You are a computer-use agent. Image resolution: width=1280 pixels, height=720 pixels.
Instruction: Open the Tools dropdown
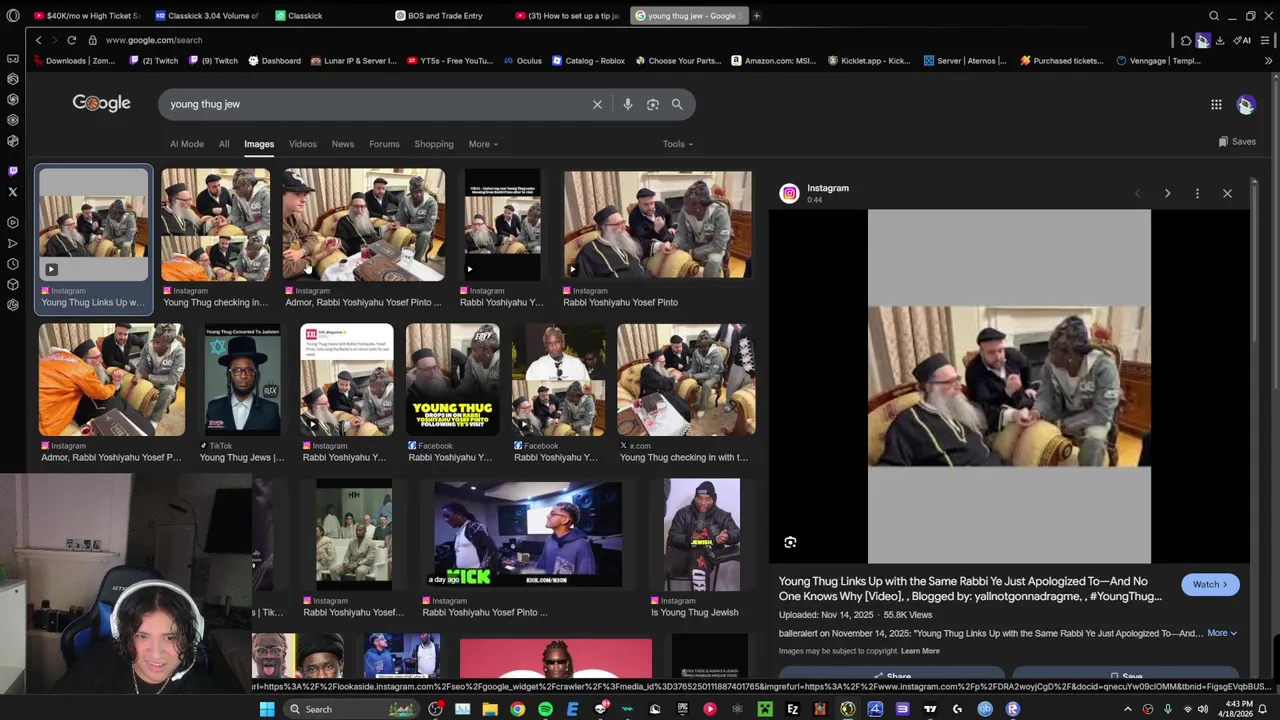point(677,144)
